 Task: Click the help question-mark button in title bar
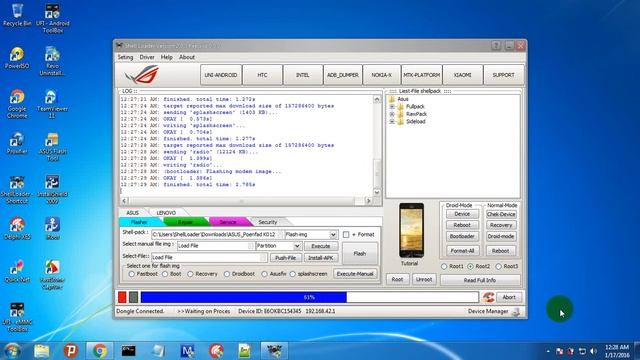click(496, 45)
